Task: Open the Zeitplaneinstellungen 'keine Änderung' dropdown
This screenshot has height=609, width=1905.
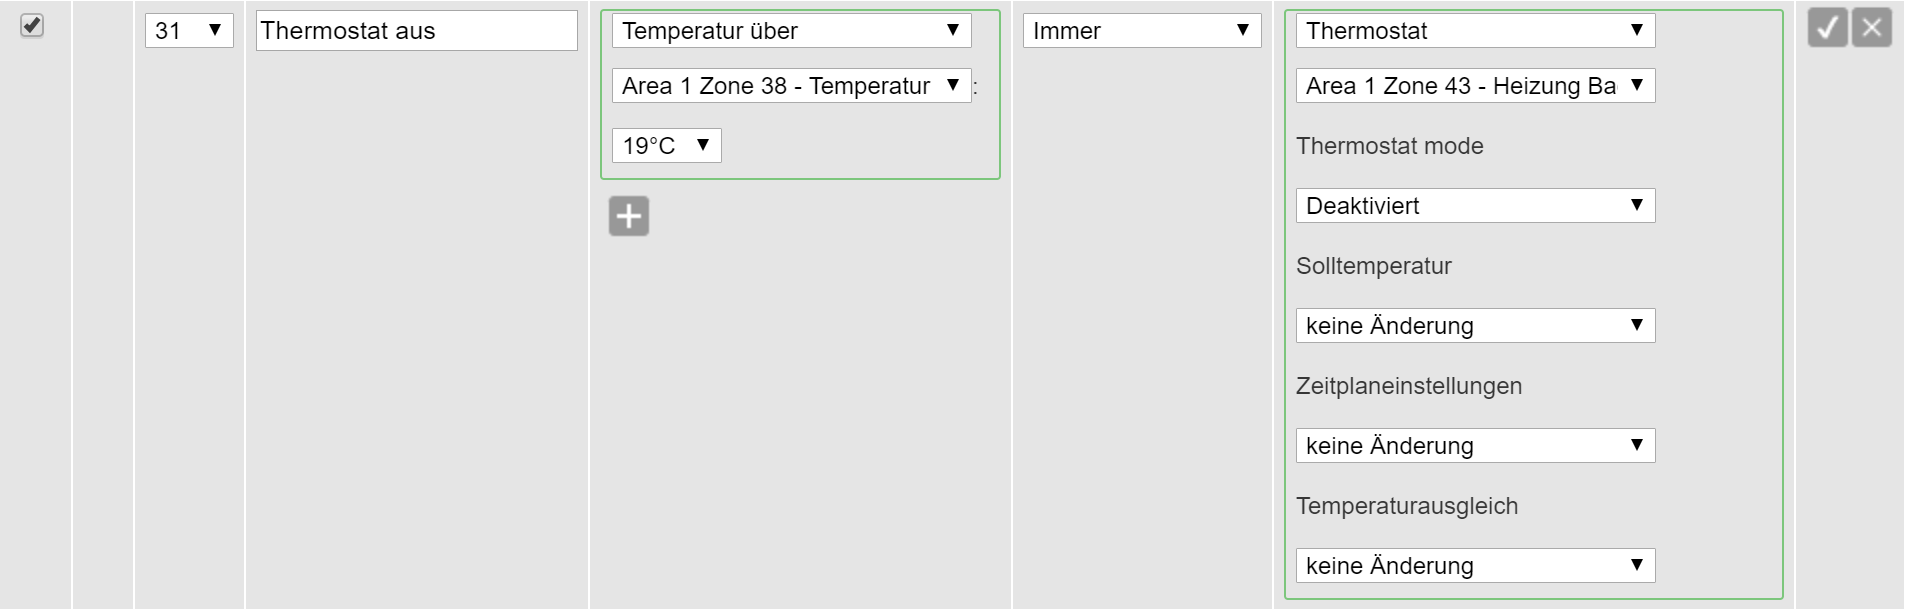Action: tap(1475, 446)
